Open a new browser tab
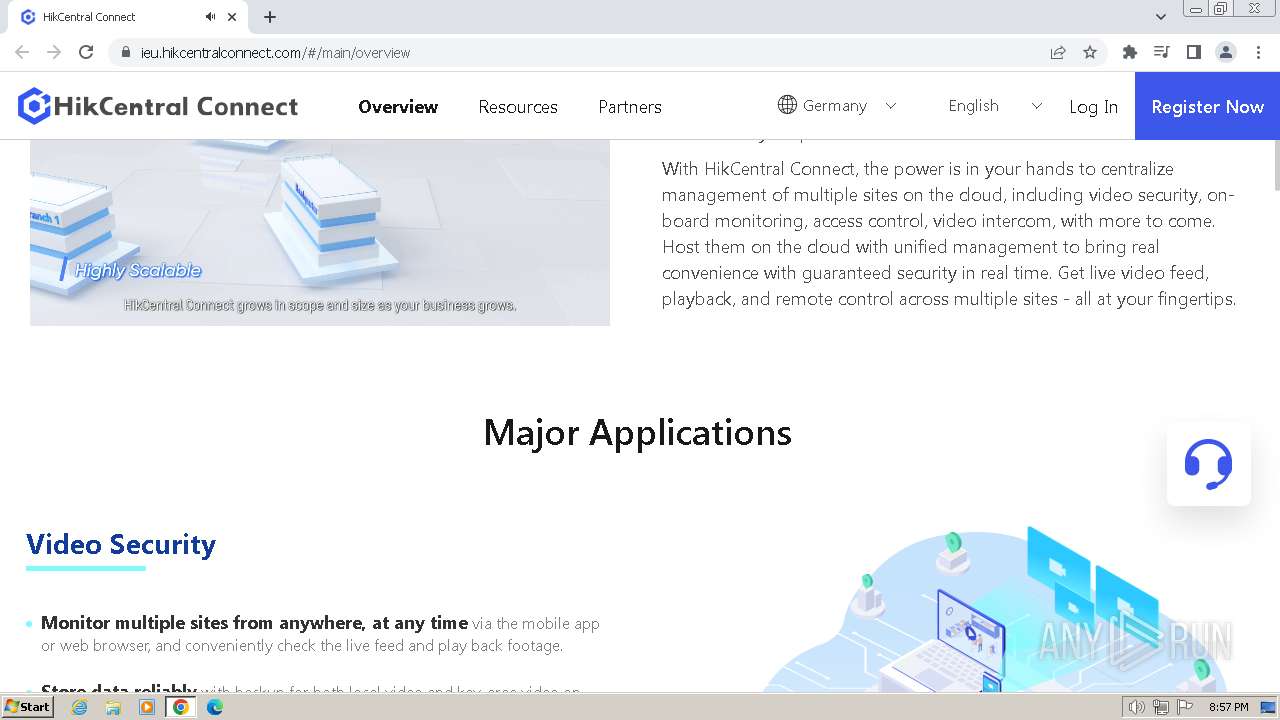 click(270, 17)
